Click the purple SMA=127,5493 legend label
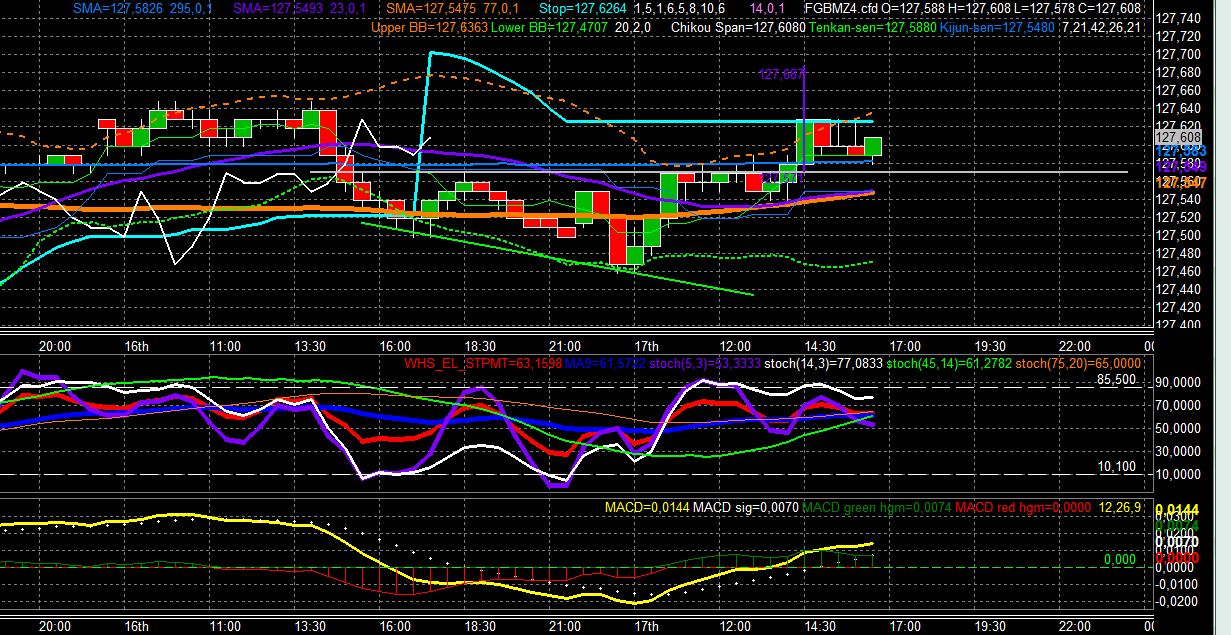Viewport: 1231px width, 635px height. tap(277, 7)
